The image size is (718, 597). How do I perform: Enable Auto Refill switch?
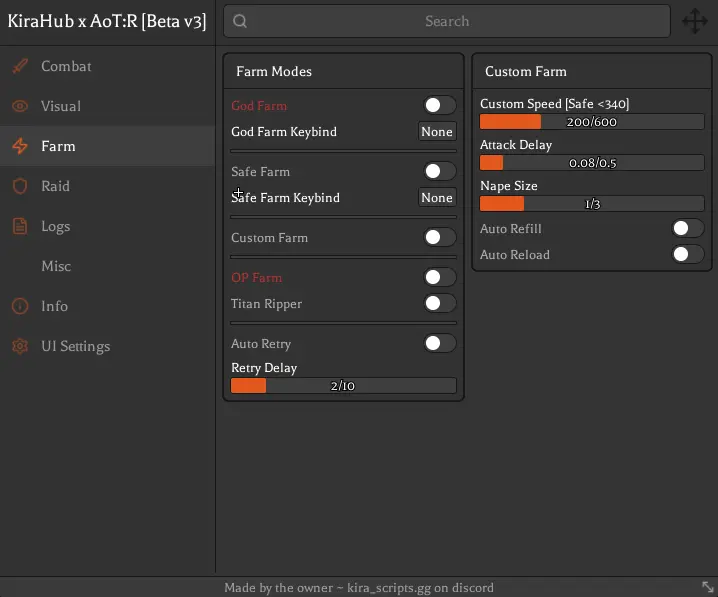click(x=687, y=228)
